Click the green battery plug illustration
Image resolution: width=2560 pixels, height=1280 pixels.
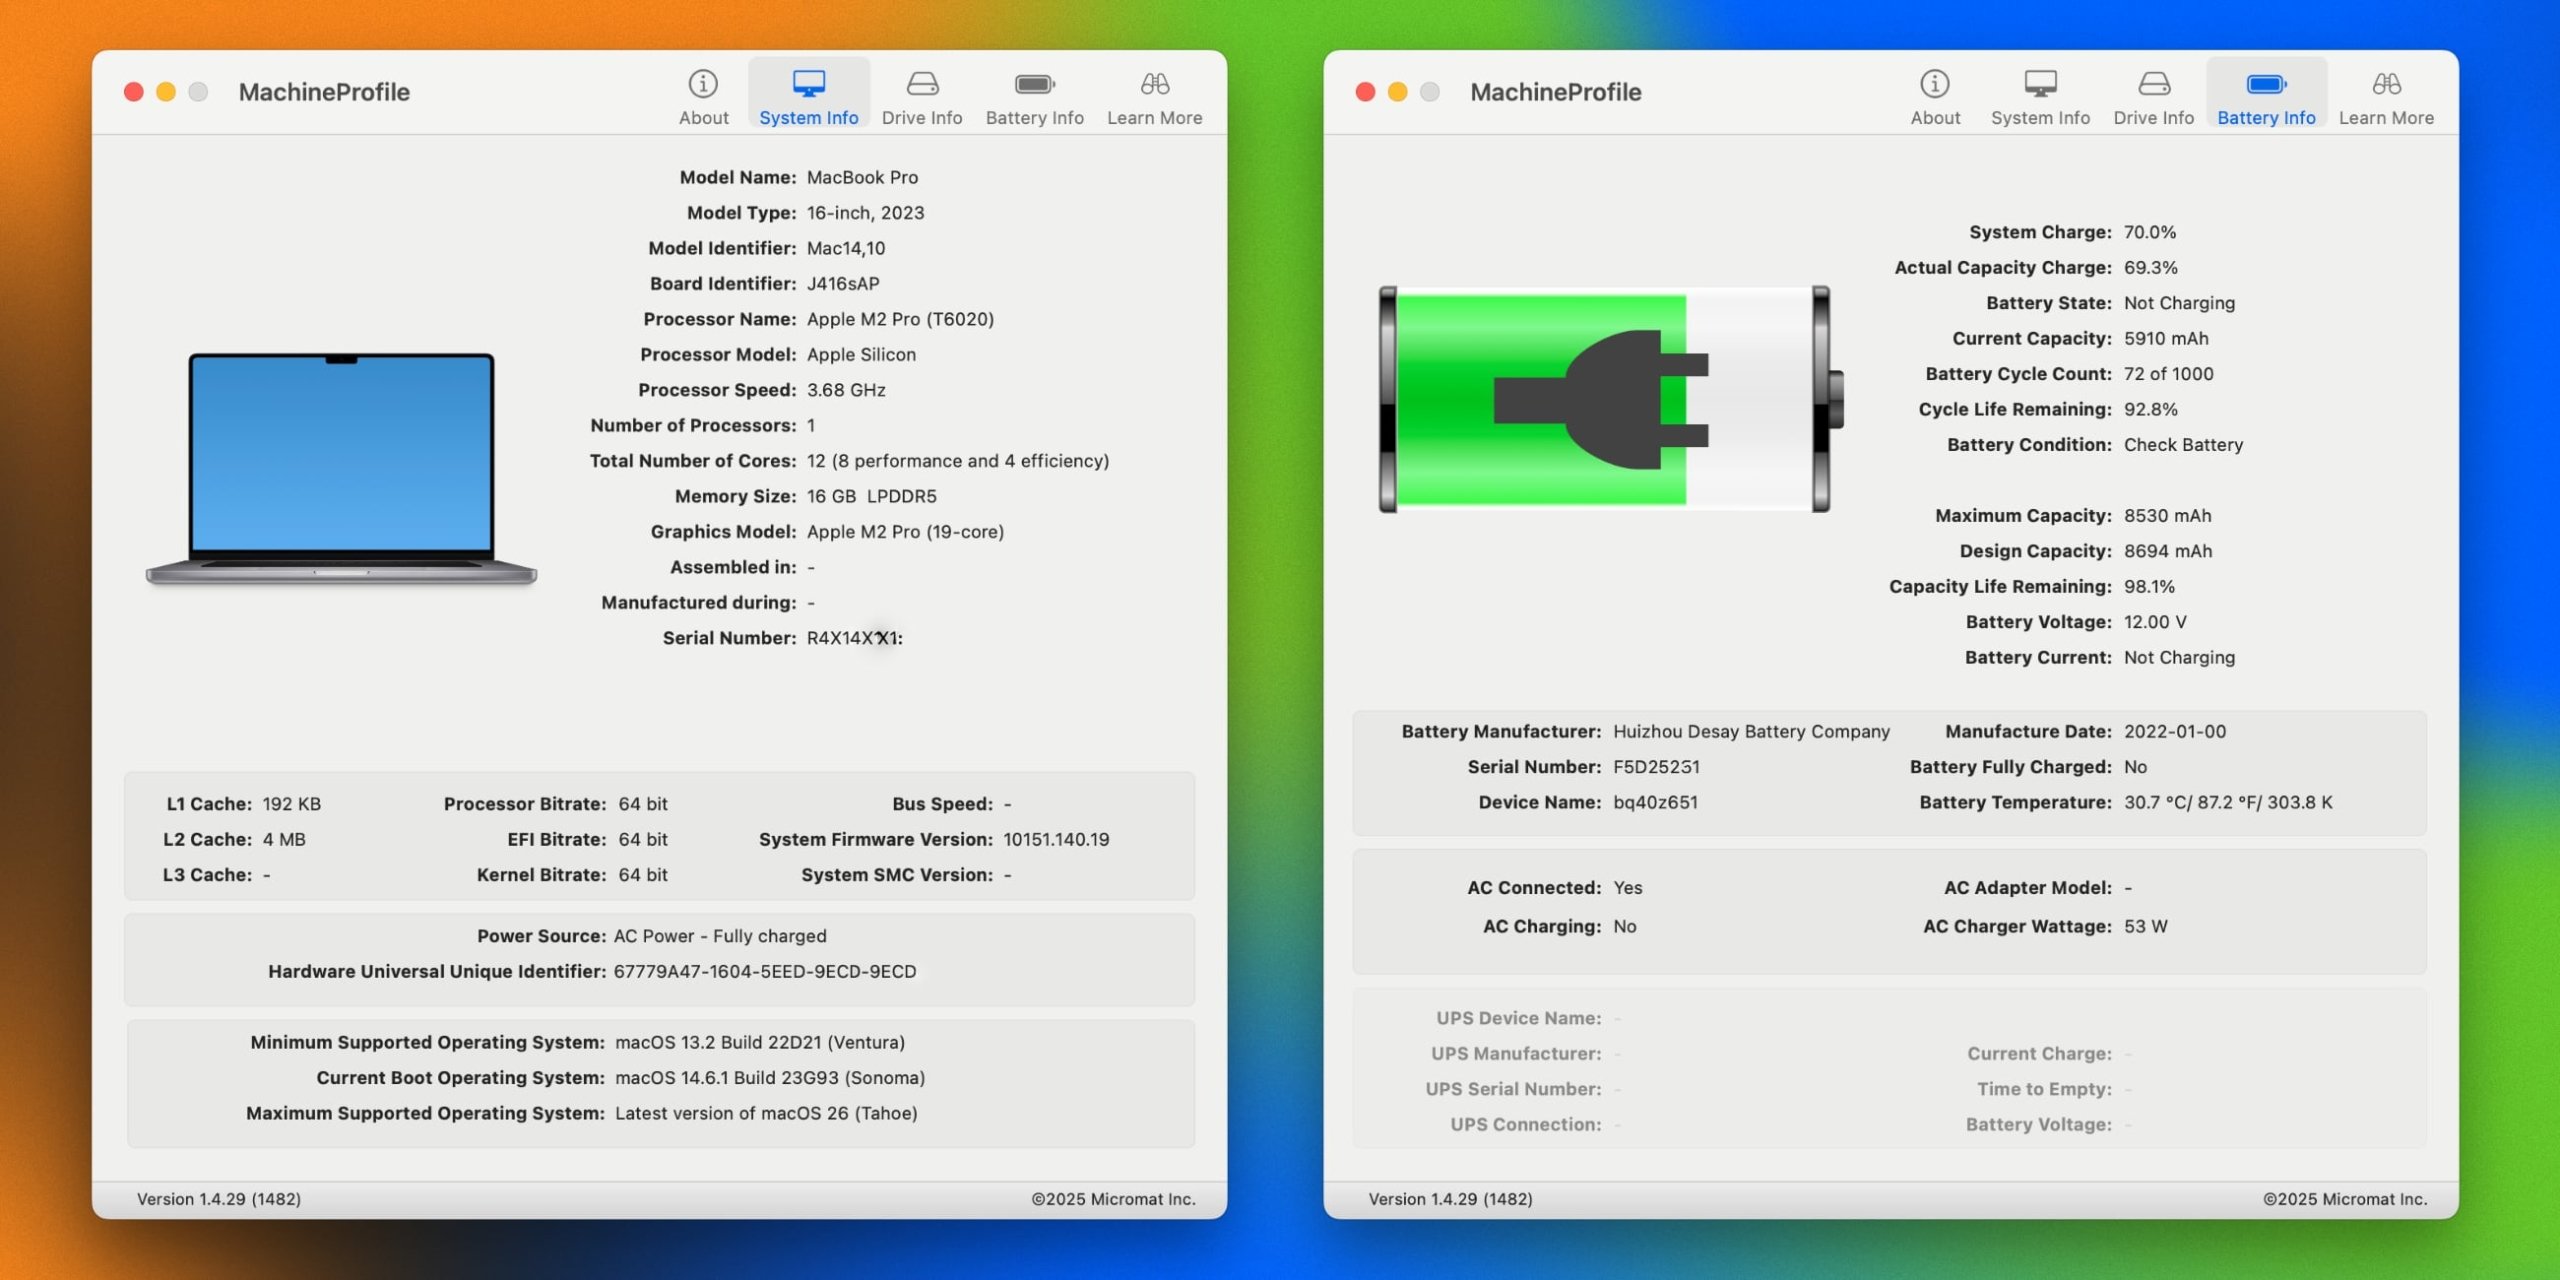[1603, 400]
